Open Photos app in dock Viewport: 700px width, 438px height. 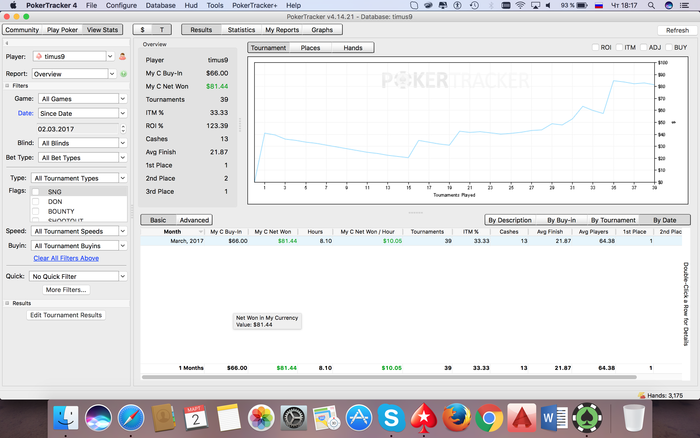261,418
